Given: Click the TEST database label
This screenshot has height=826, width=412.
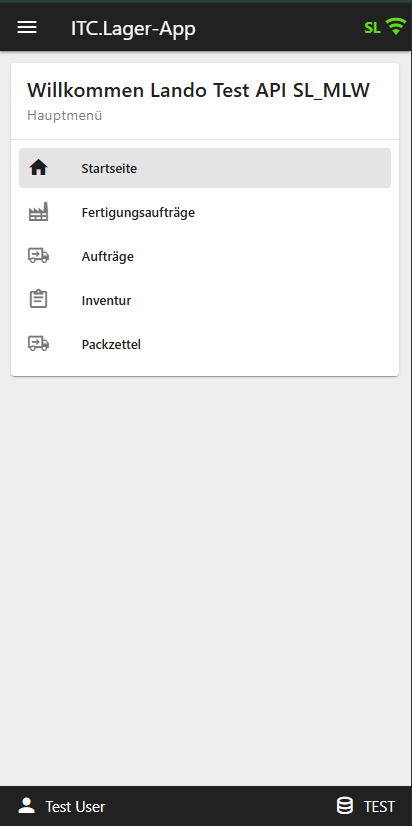Looking at the screenshot, I should tap(379, 807).
